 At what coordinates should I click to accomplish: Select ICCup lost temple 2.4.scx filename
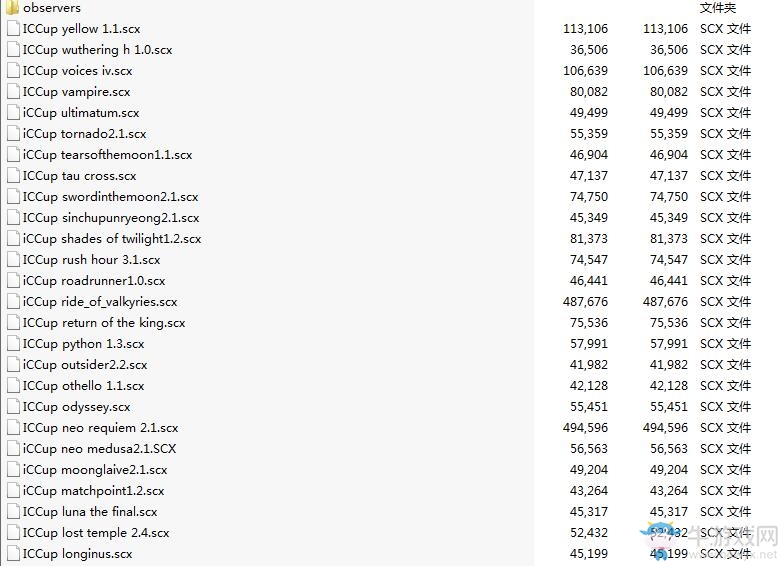click(96, 533)
